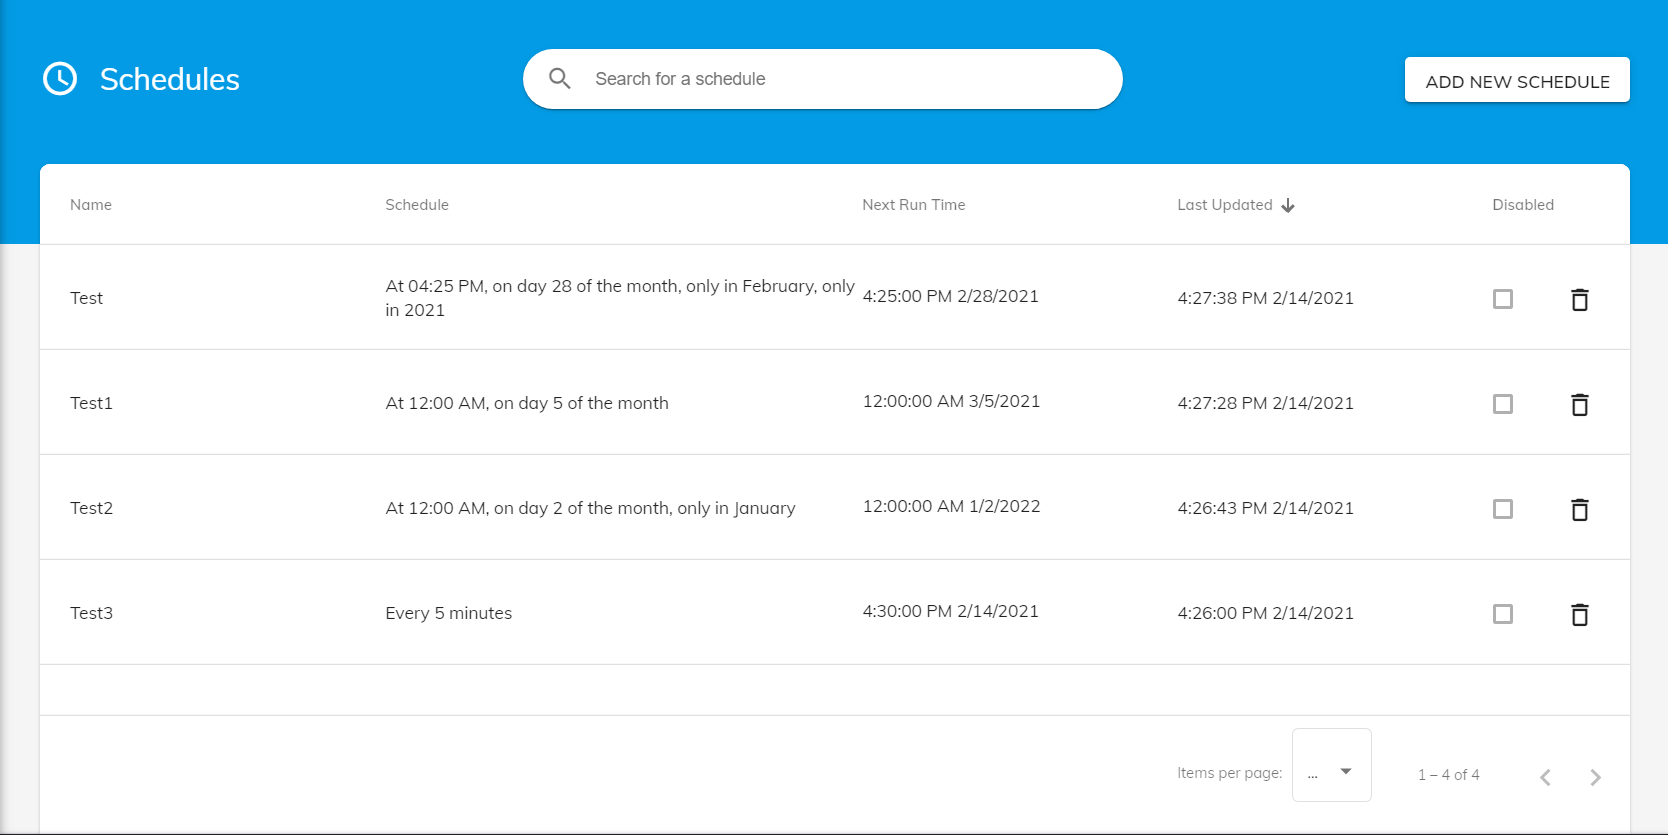
Task: Click the 'Every 5 minutes' schedule text
Action: (448, 613)
